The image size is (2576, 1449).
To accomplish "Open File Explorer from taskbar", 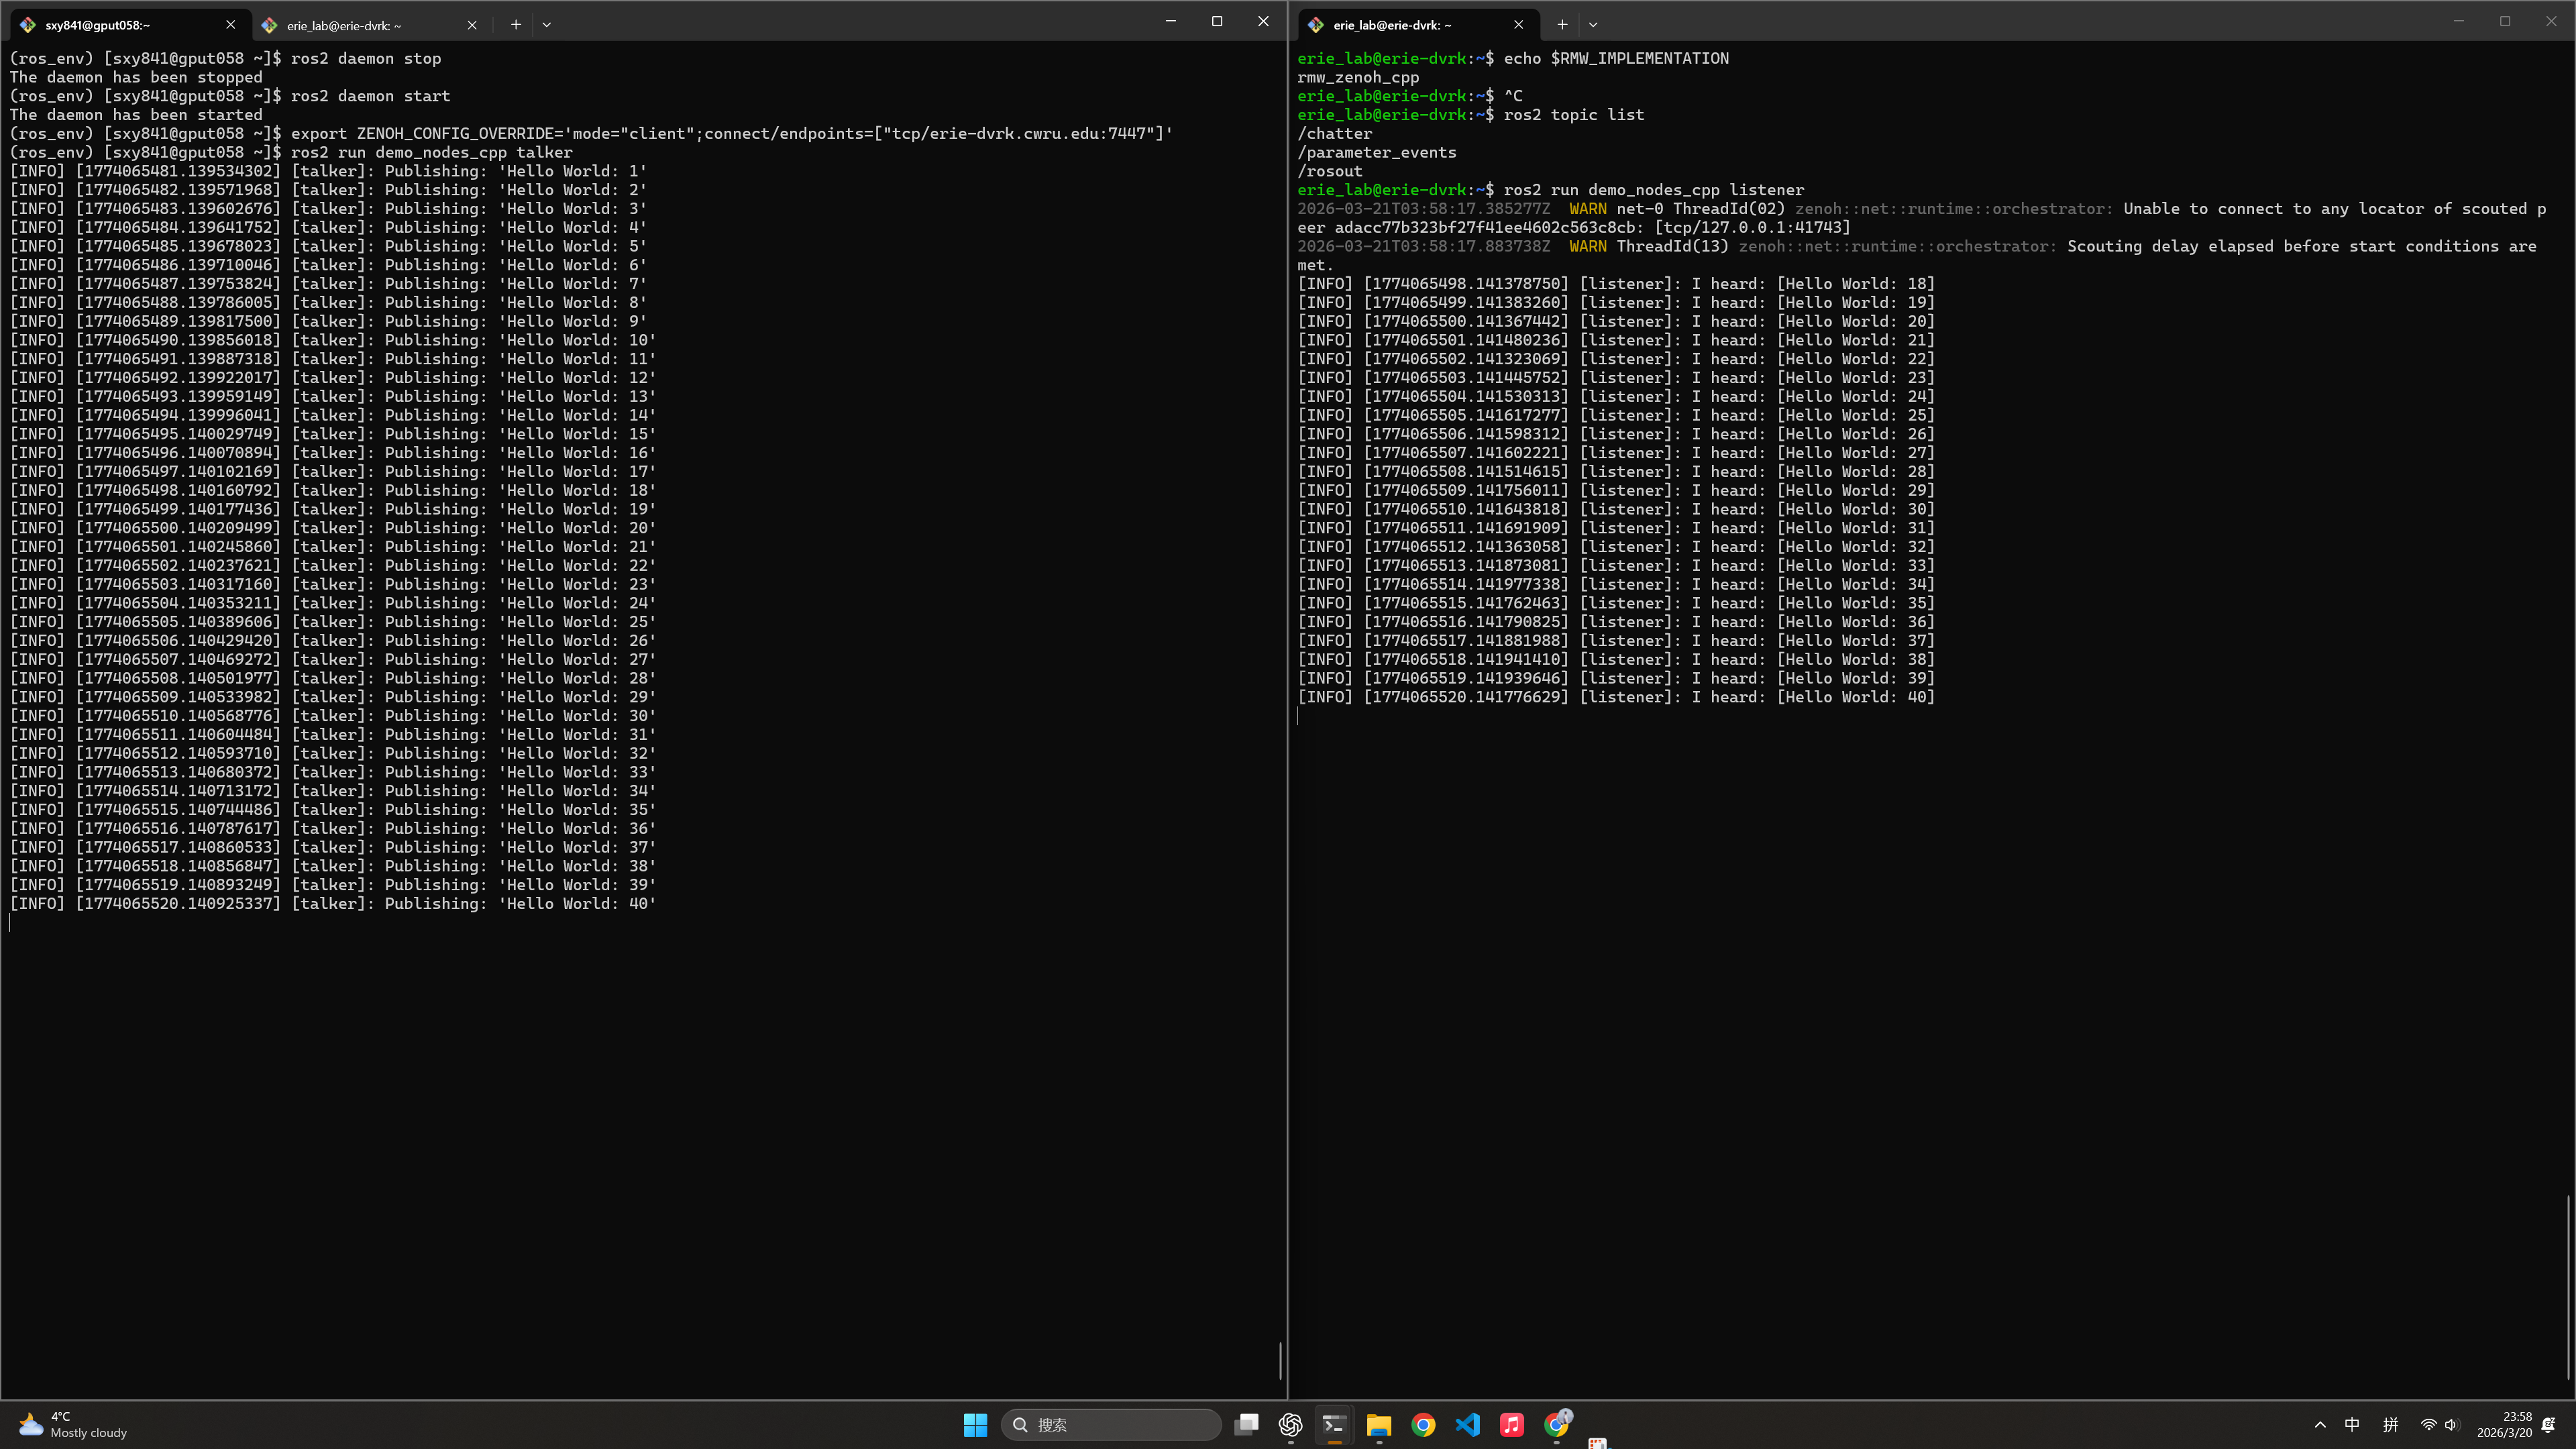I will pos(1379,1425).
